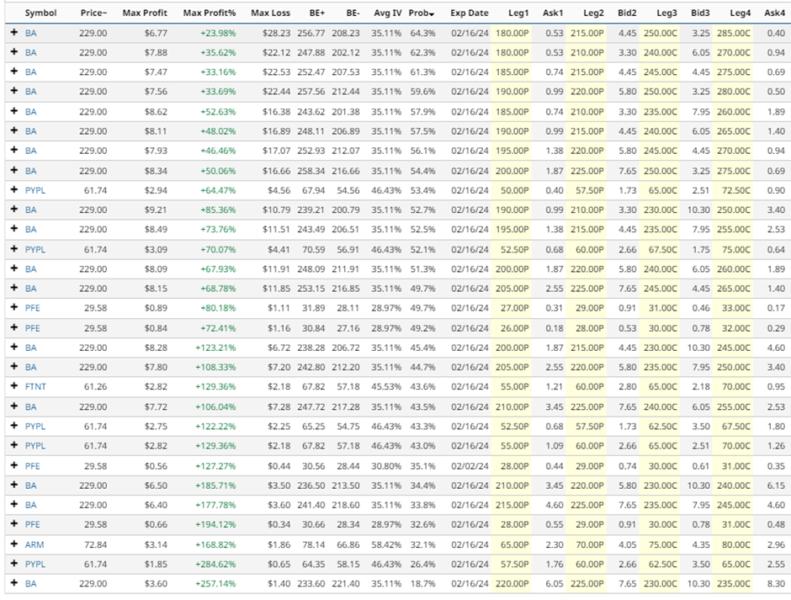This screenshot has width=791, height=600.
Task: Select the 61.26 price cell
Action: point(95,387)
